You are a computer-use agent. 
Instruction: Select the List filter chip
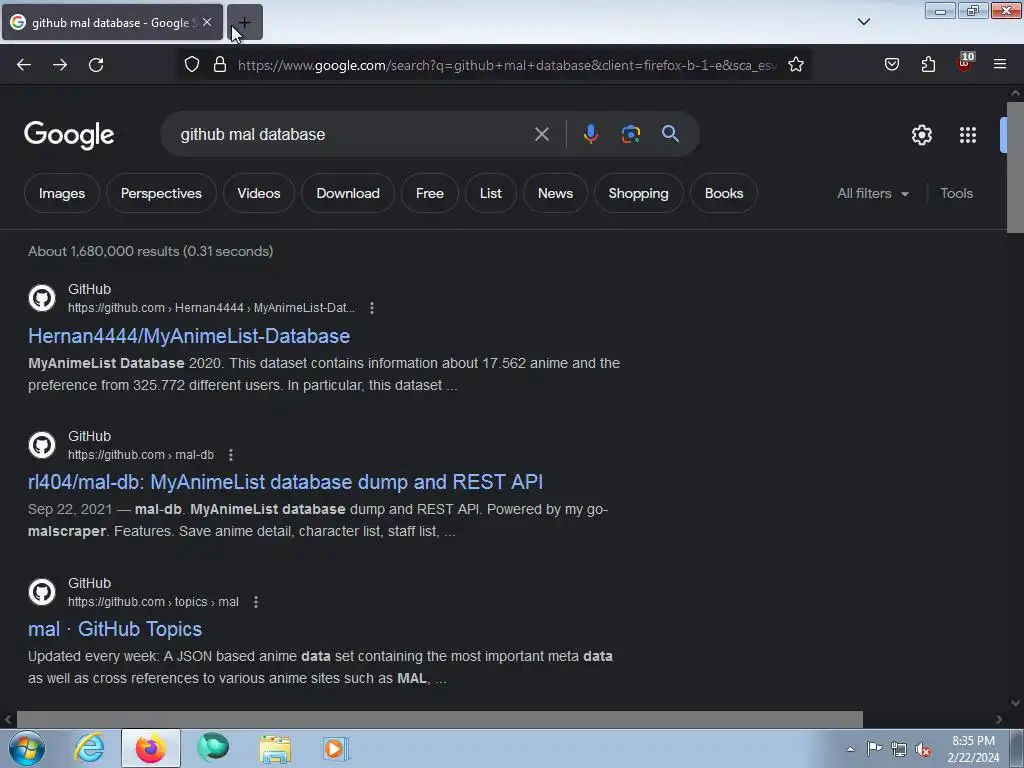click(490, 193)
